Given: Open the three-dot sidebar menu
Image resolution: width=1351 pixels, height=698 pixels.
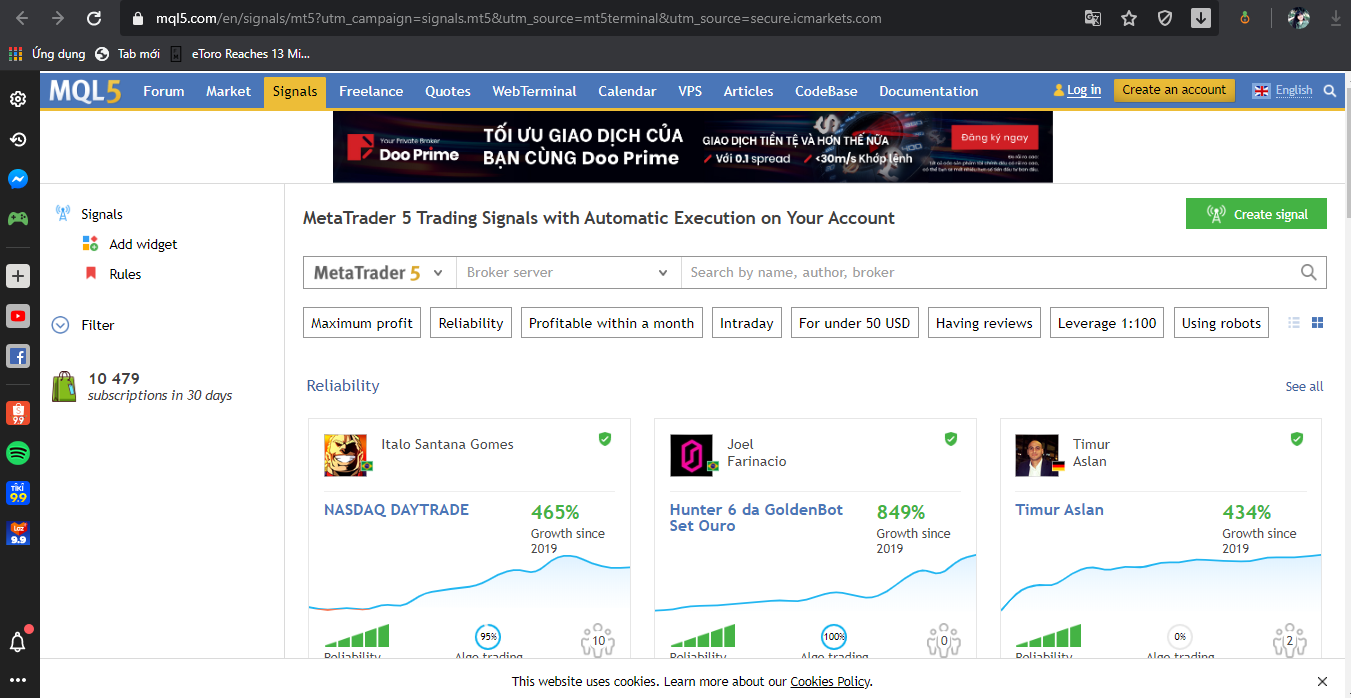Looking at the screenshot, I should point(18,680).
